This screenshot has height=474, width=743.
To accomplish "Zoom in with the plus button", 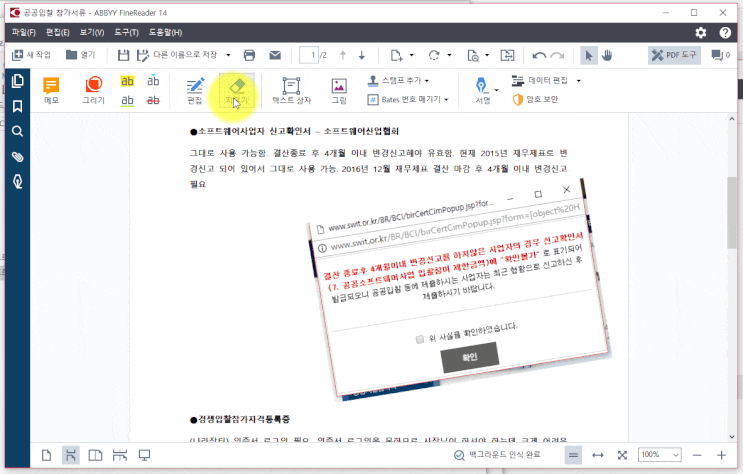I will click(x=721, y=455).
